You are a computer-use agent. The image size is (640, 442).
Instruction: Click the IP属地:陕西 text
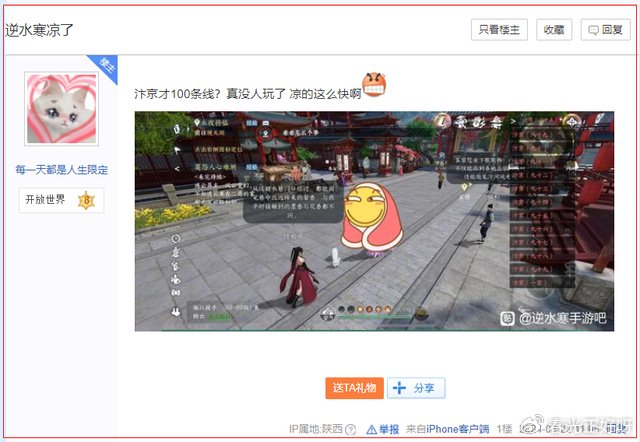point(316,429)
